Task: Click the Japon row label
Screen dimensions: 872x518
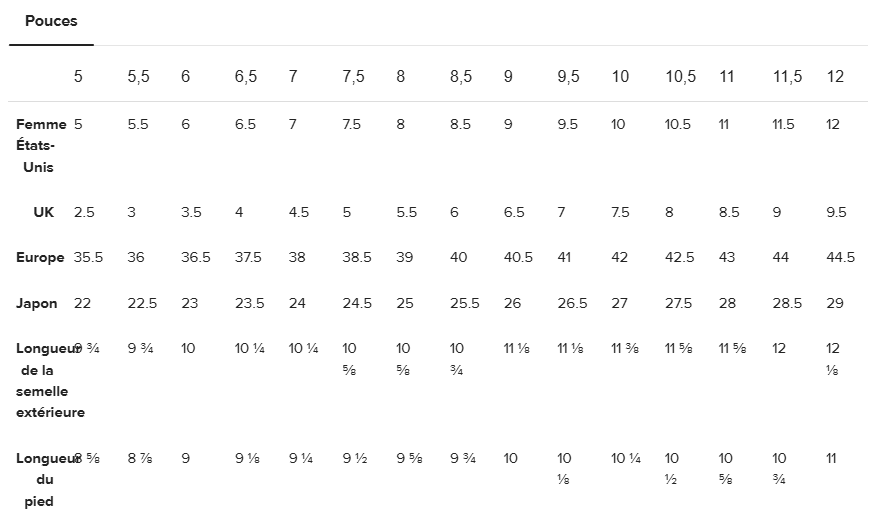Action: [x=36, y=304]
